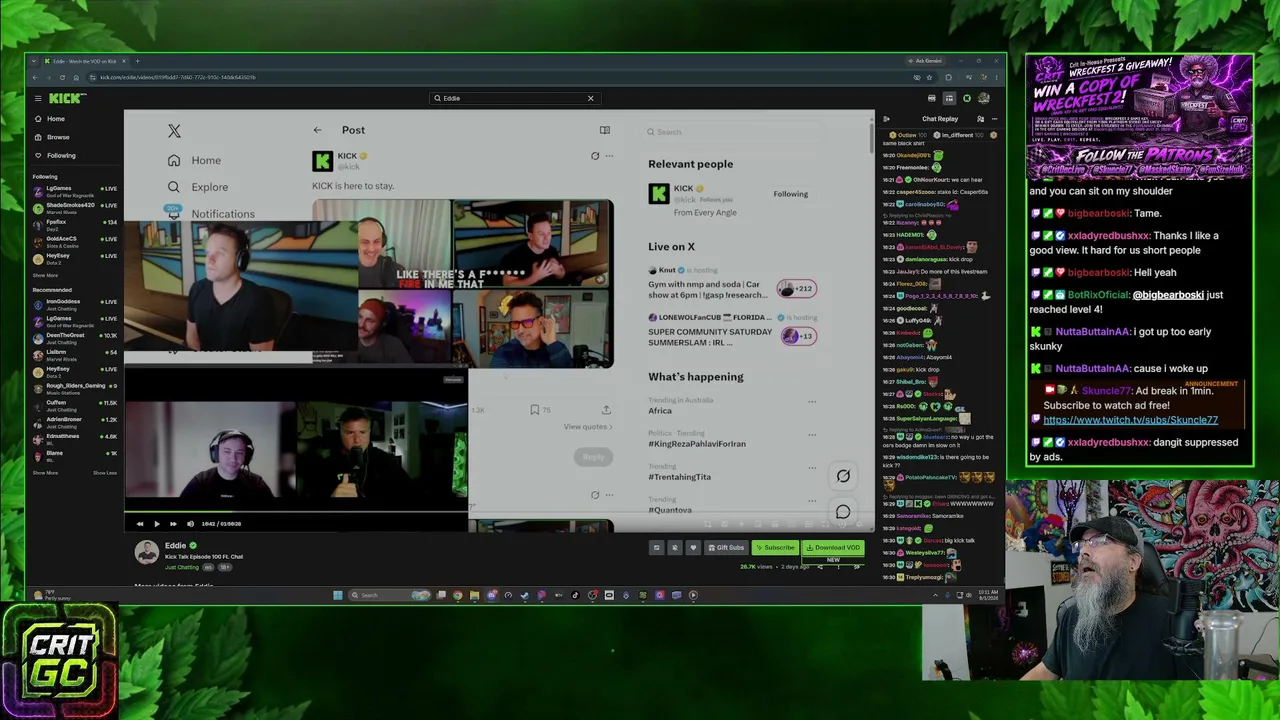The height and width of the screenshot is (720, 1280).
Task: Click Grok icon beside KICK post header
Action: [x=595, y=156]
